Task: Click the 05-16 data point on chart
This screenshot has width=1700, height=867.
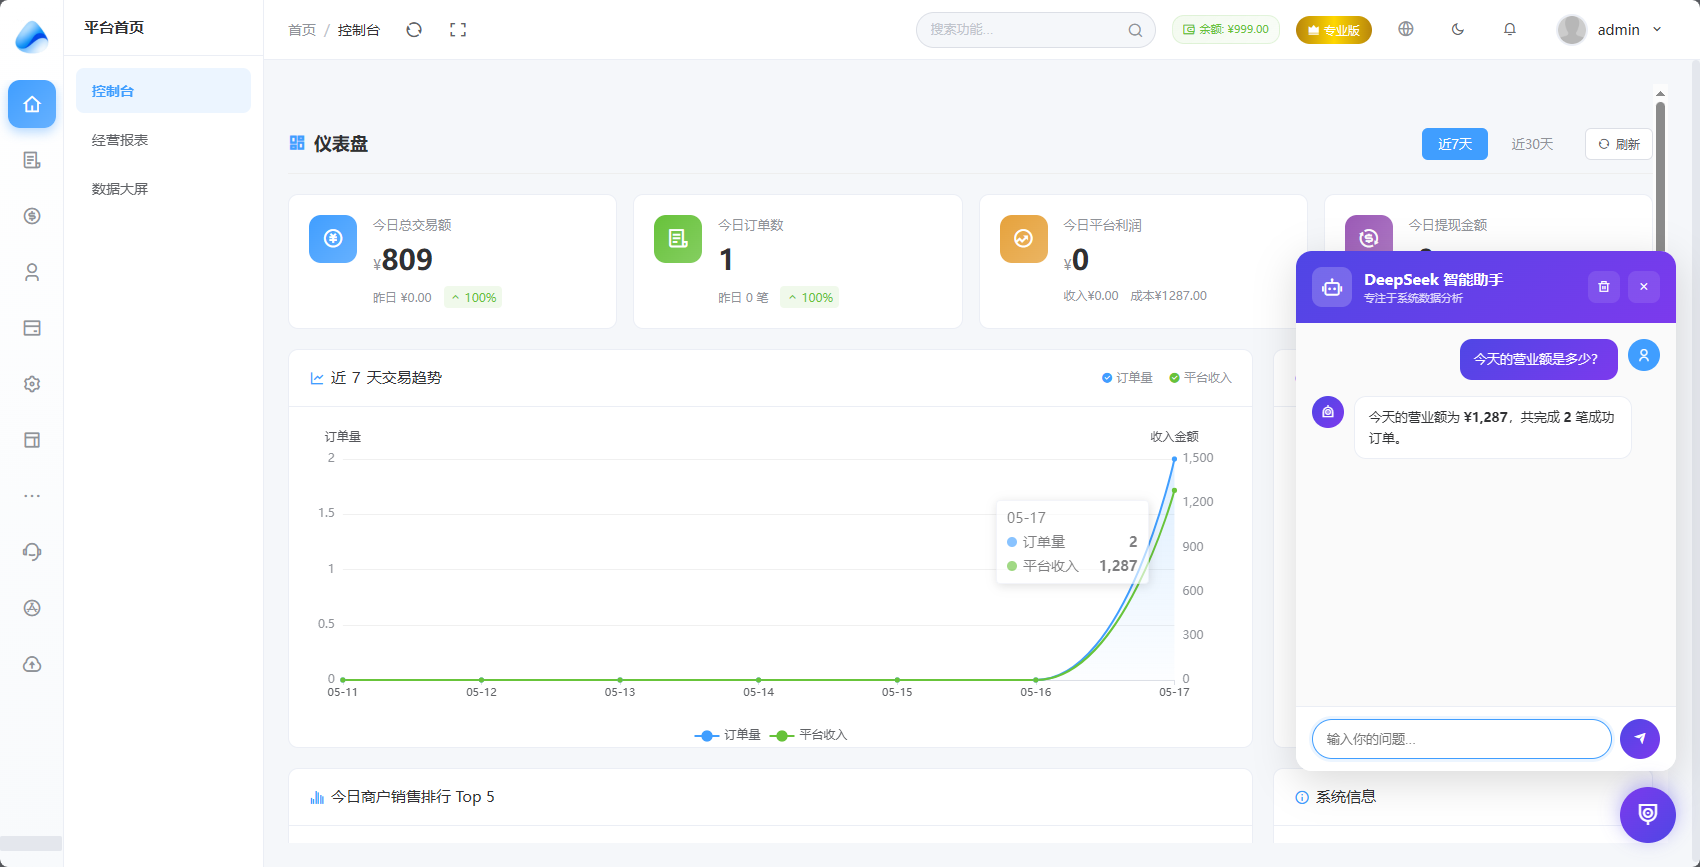Action: point(1036,680)
